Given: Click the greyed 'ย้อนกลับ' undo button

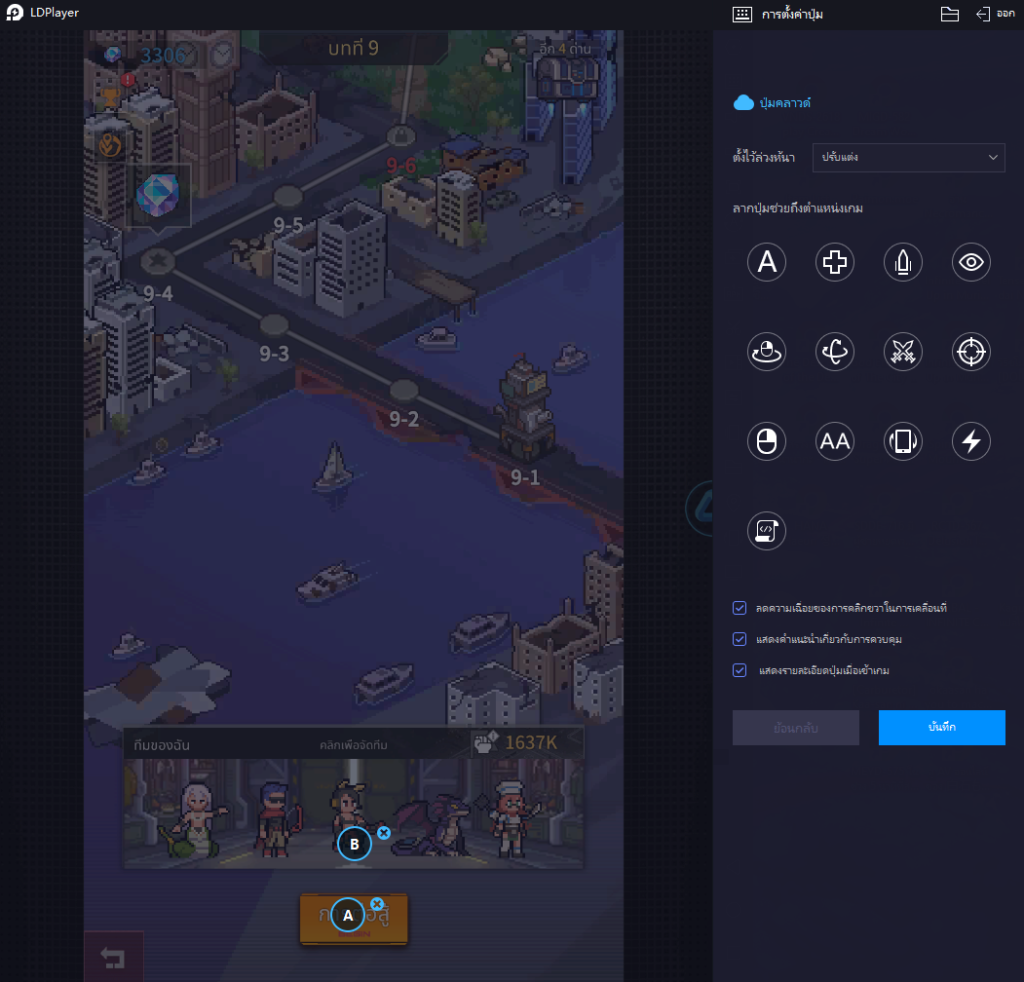Looking at the screenshot, I should tap(795, 727).
